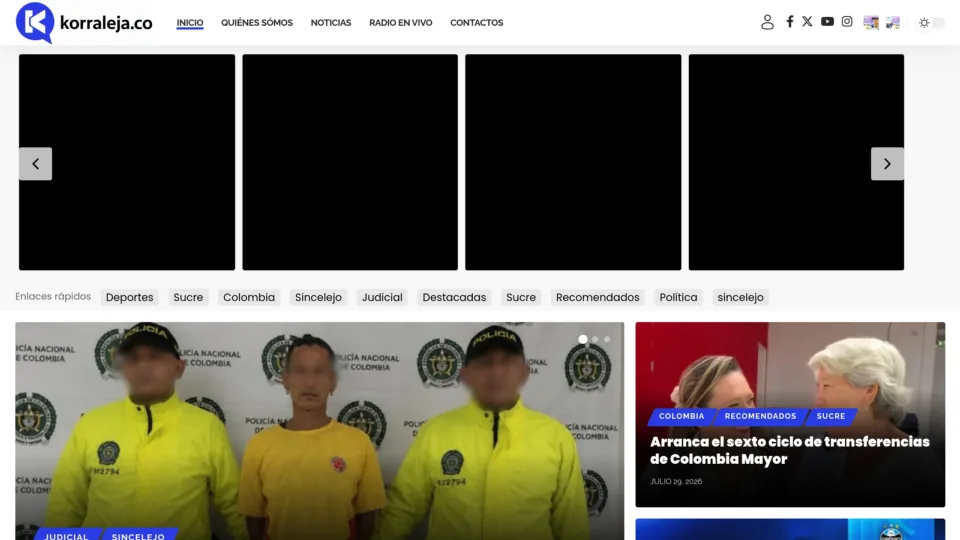Open the X (Twitter) profile icon
This screenshot has width=960, height=540.
807,21
